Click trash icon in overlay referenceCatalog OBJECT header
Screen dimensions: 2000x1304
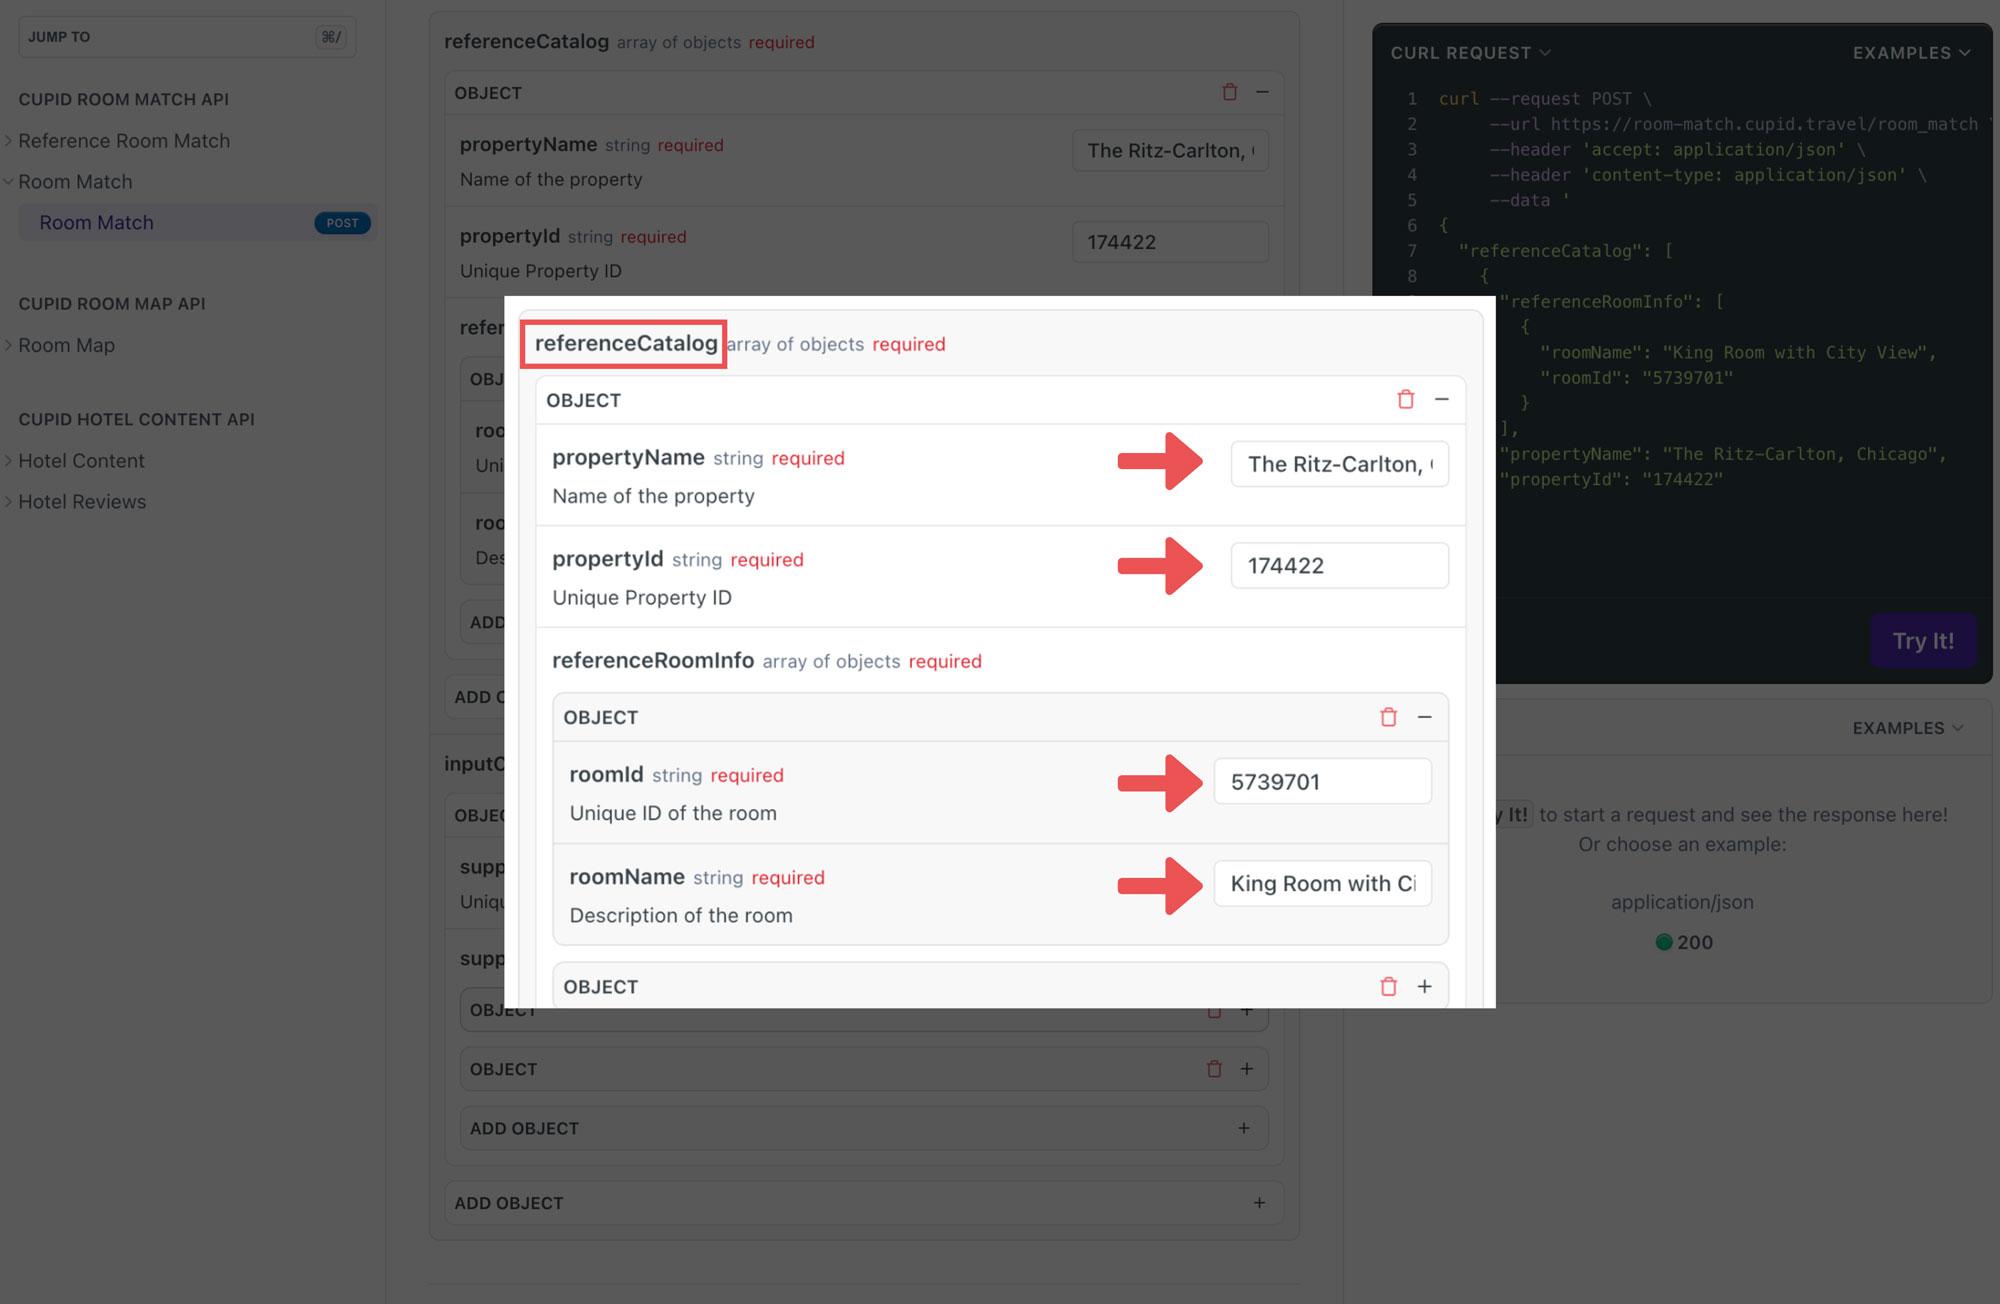point(1405,399)
